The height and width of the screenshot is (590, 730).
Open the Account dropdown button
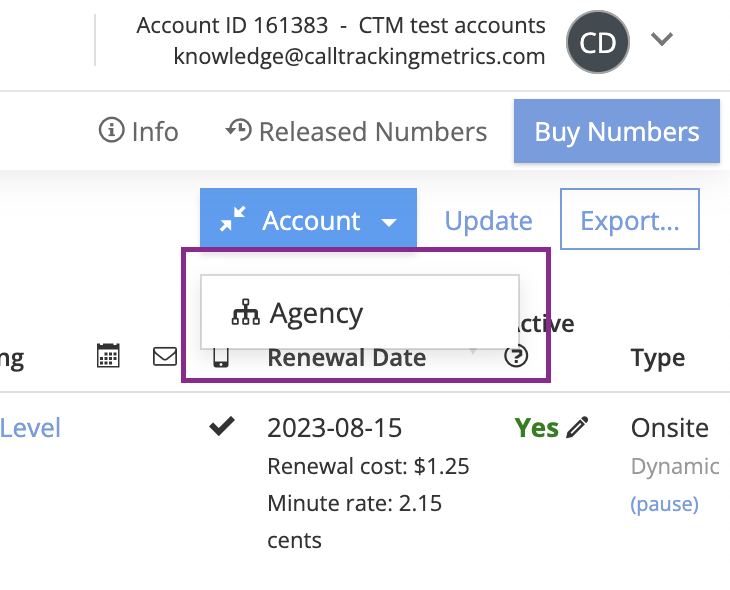[x=308, y=218]
